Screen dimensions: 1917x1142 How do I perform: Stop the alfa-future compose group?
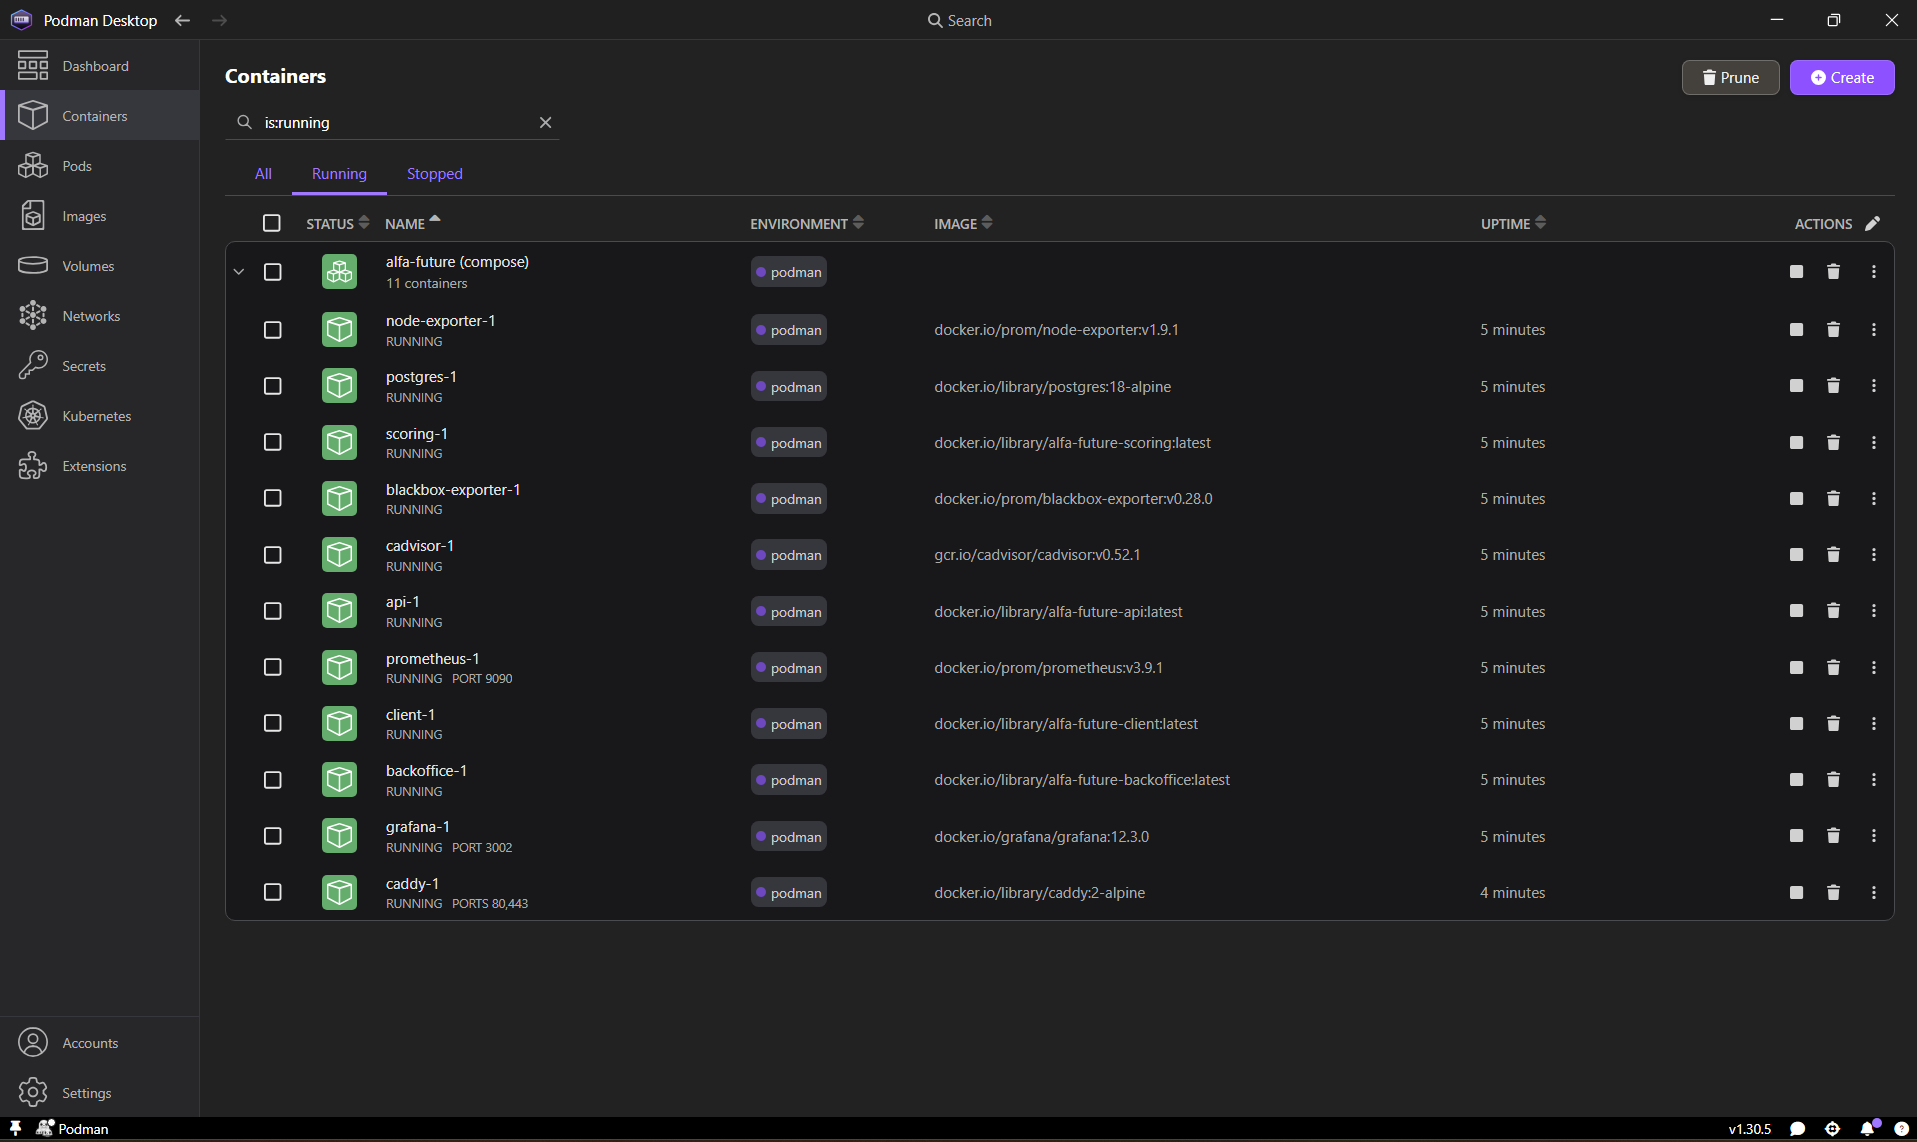coord(1796,272)
